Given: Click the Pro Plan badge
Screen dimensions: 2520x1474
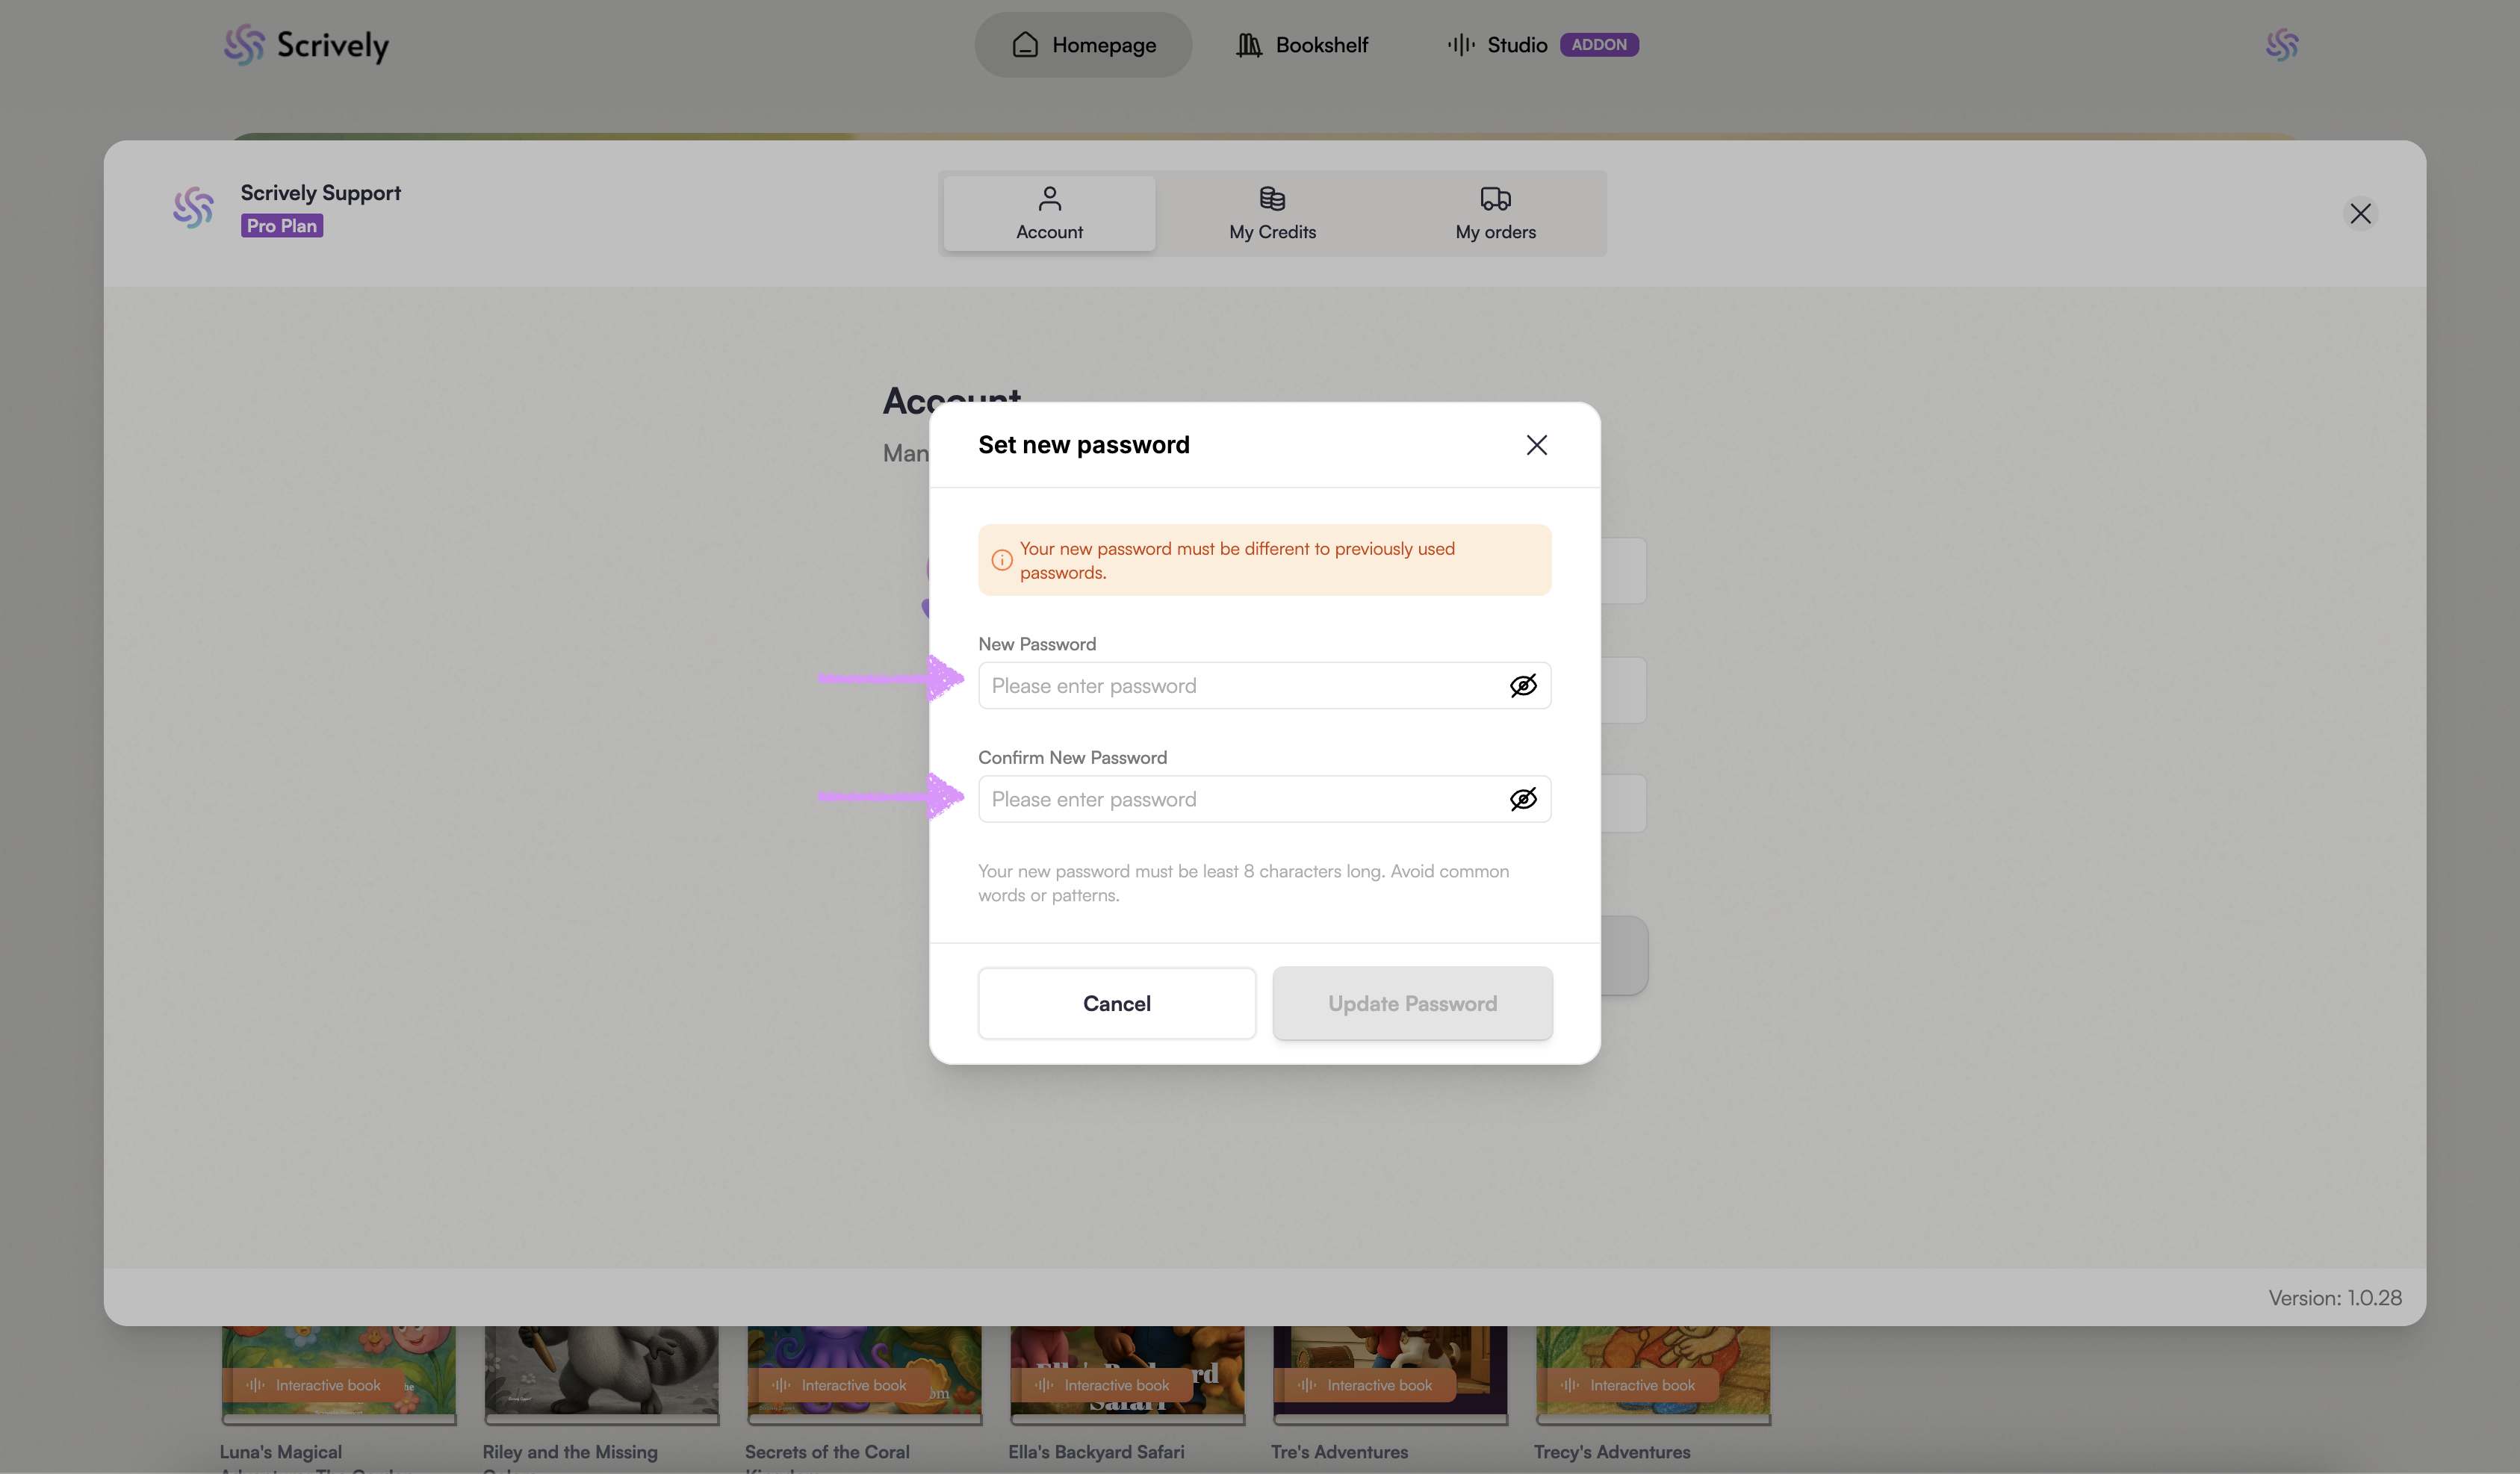Looking at the screenshot, I should click(x=282, y=226).
